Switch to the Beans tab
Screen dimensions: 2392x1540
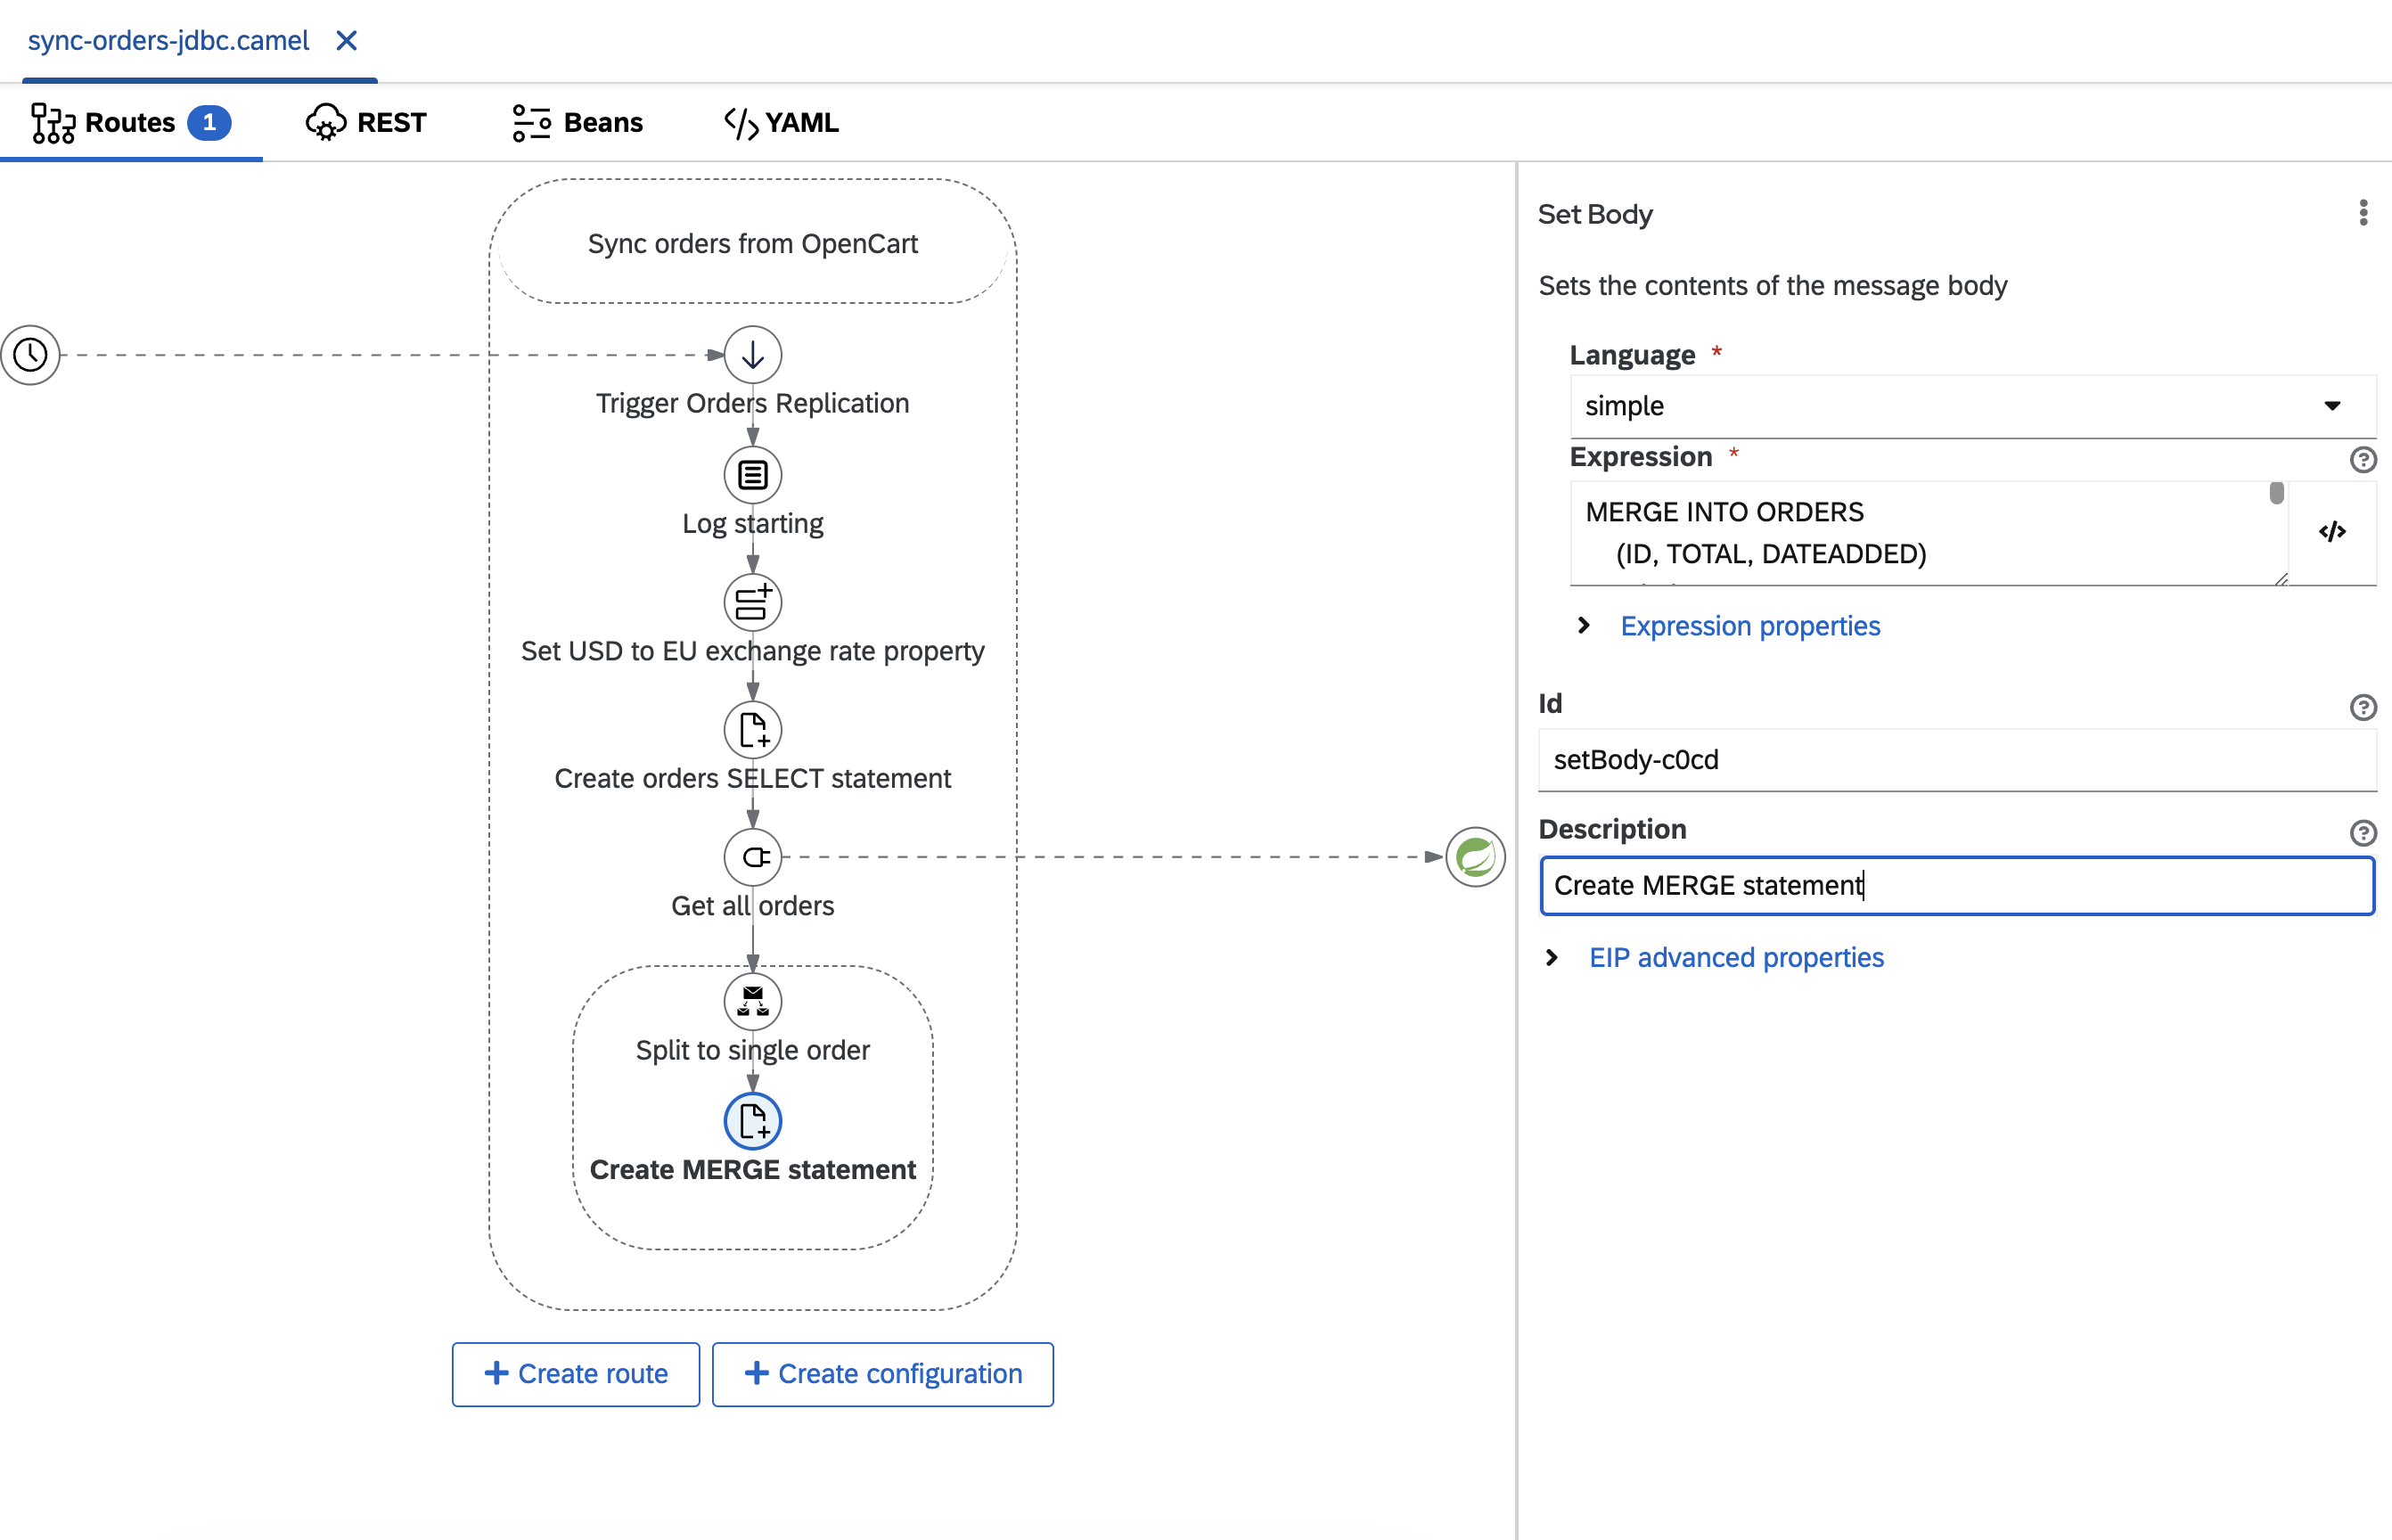[577, 122]
